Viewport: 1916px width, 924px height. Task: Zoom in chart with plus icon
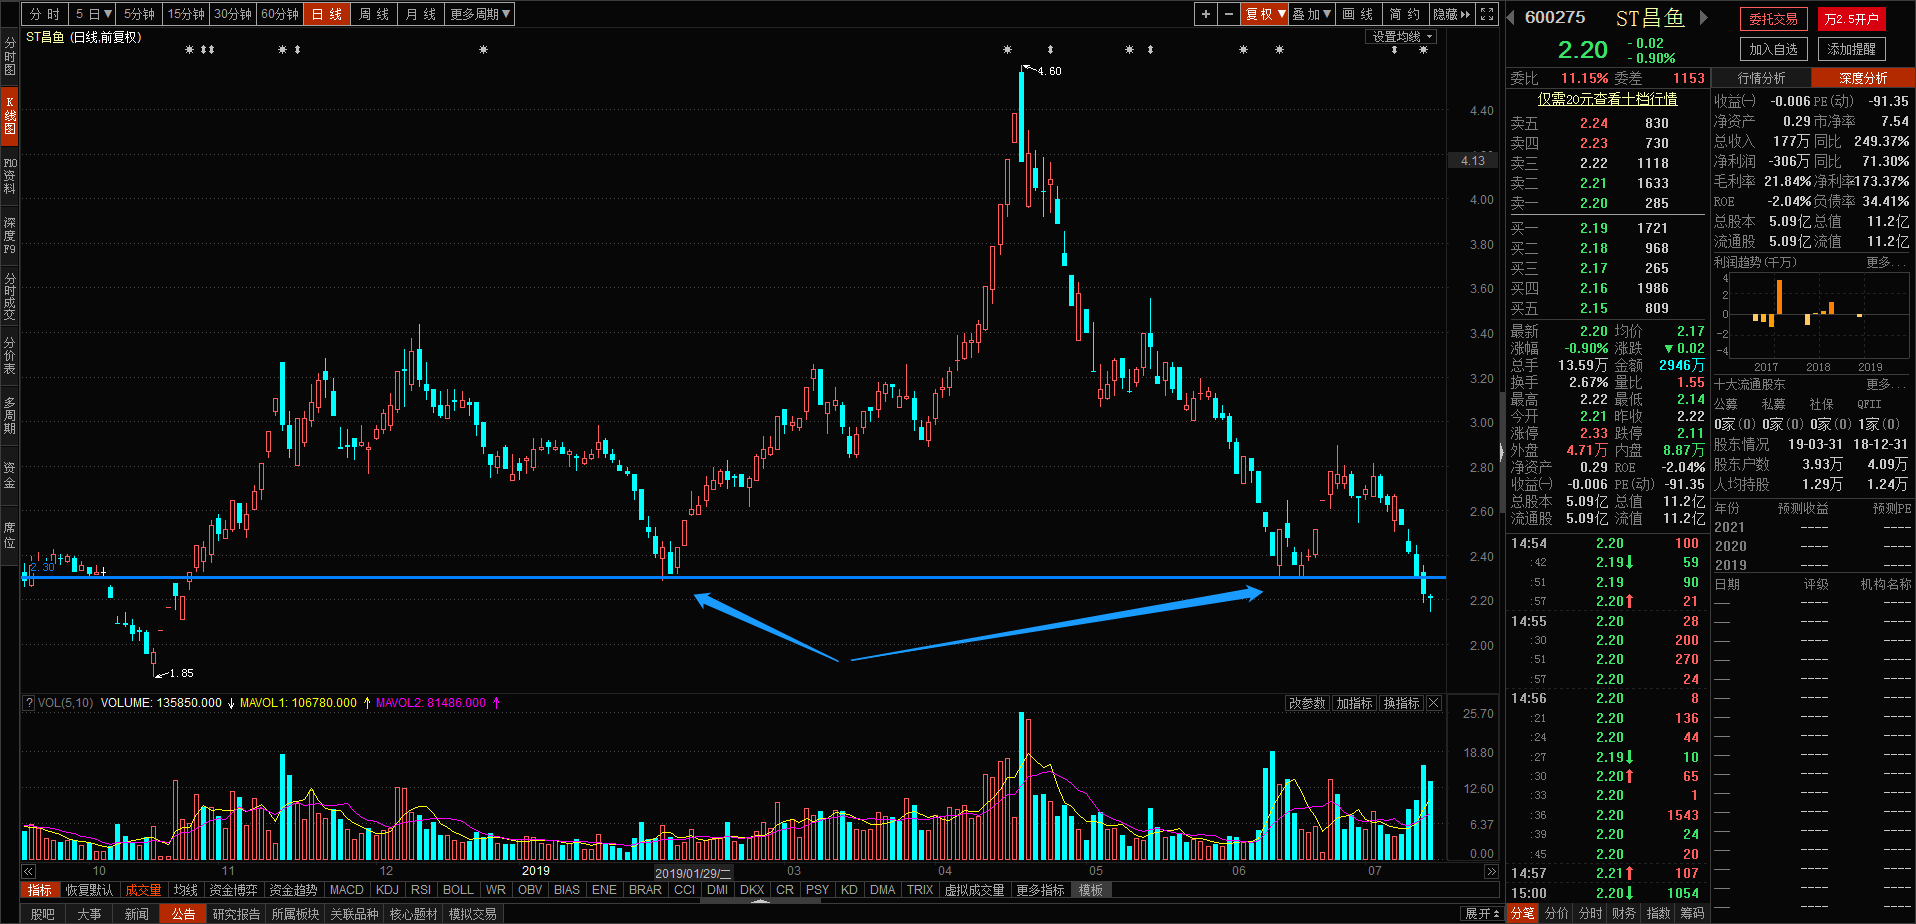click(x=1206, y=14)
